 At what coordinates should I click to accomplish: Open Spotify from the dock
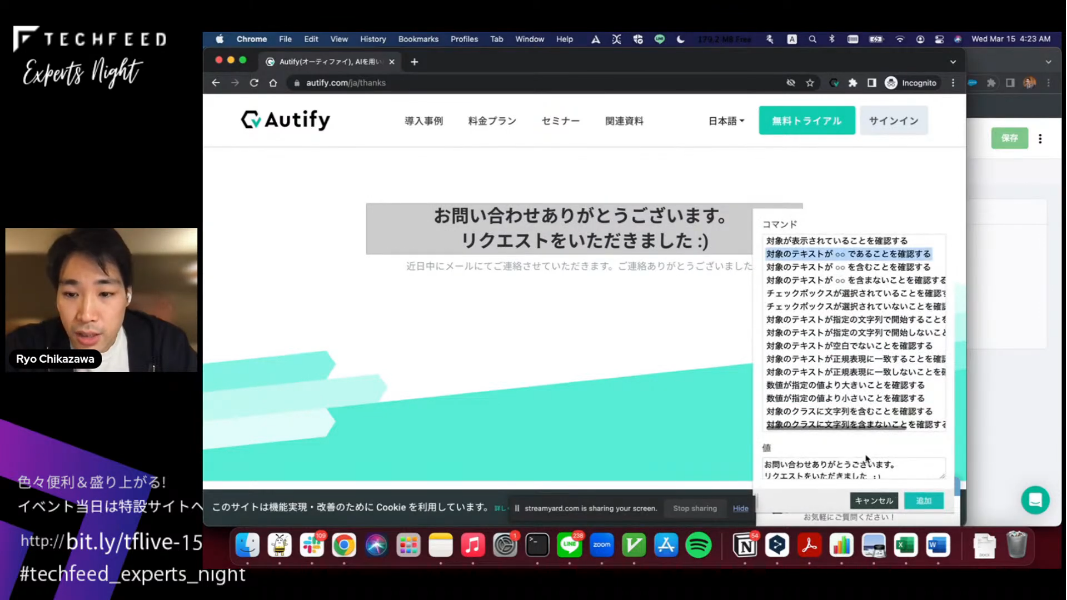pyautogui.click(x=698, y=545)
